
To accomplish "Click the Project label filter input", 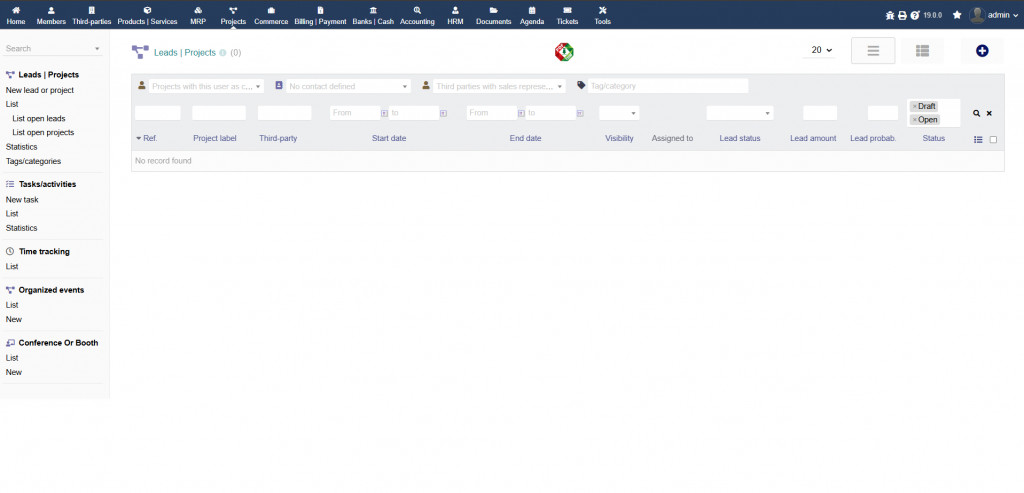I will [x=219, y=113].
